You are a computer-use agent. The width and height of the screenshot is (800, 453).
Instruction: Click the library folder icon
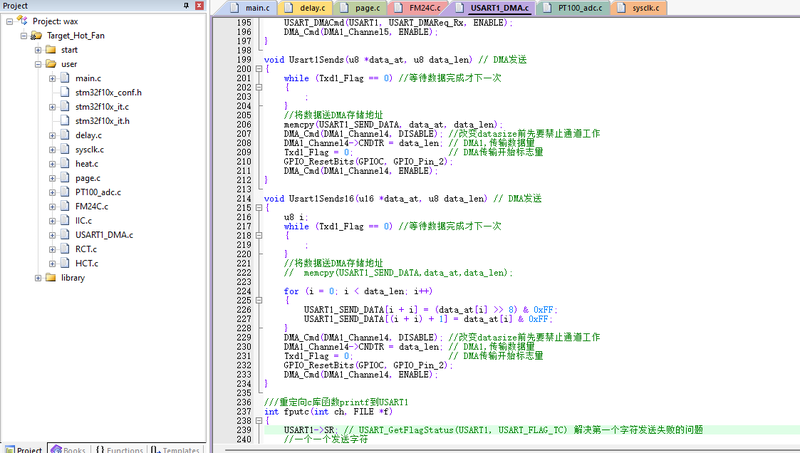coord(51,278)
